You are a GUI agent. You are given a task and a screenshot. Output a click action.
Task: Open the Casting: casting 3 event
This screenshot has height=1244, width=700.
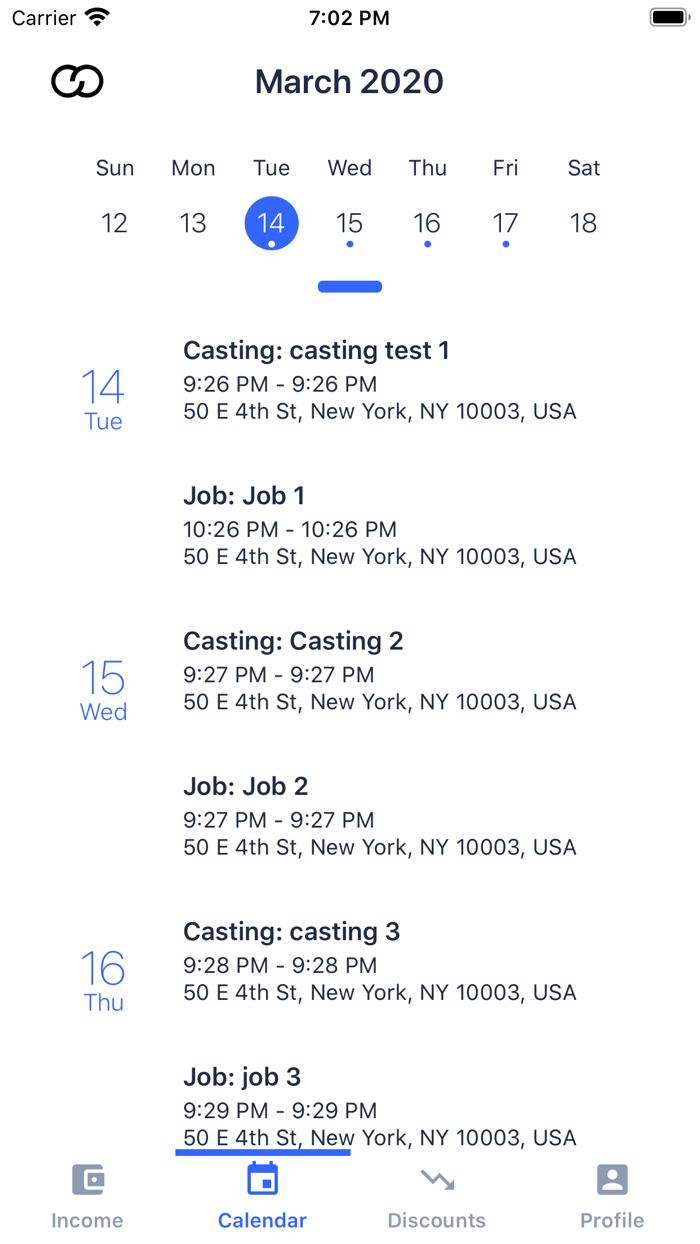coord(380,961)
